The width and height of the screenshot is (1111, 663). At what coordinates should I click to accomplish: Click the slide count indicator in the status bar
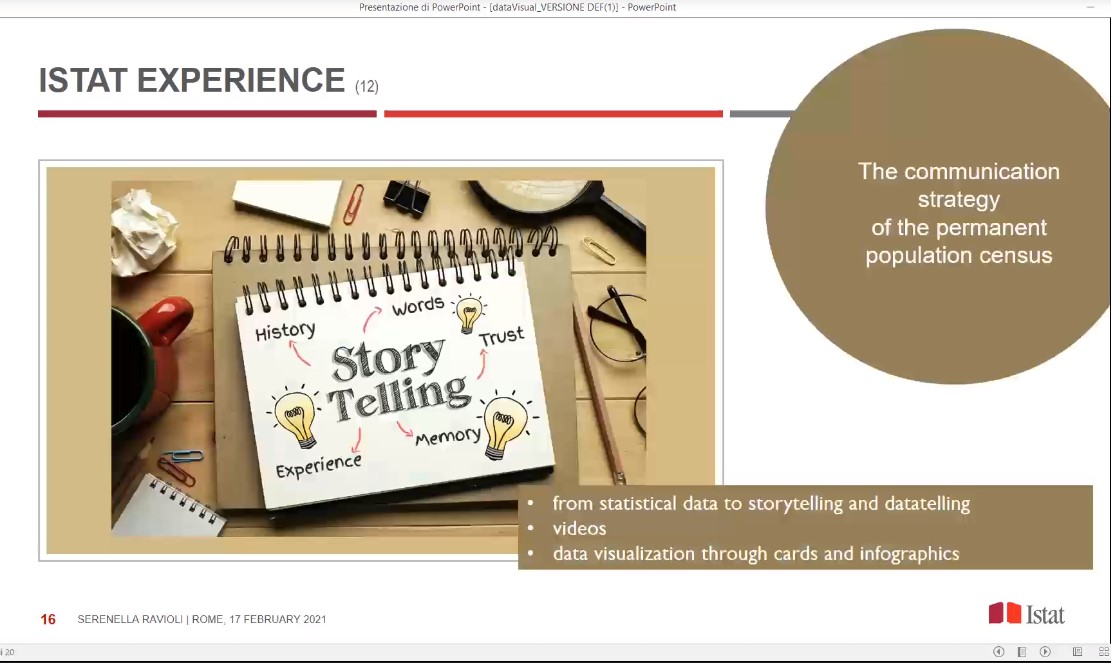pyautogui.click(x=7, y=652)
